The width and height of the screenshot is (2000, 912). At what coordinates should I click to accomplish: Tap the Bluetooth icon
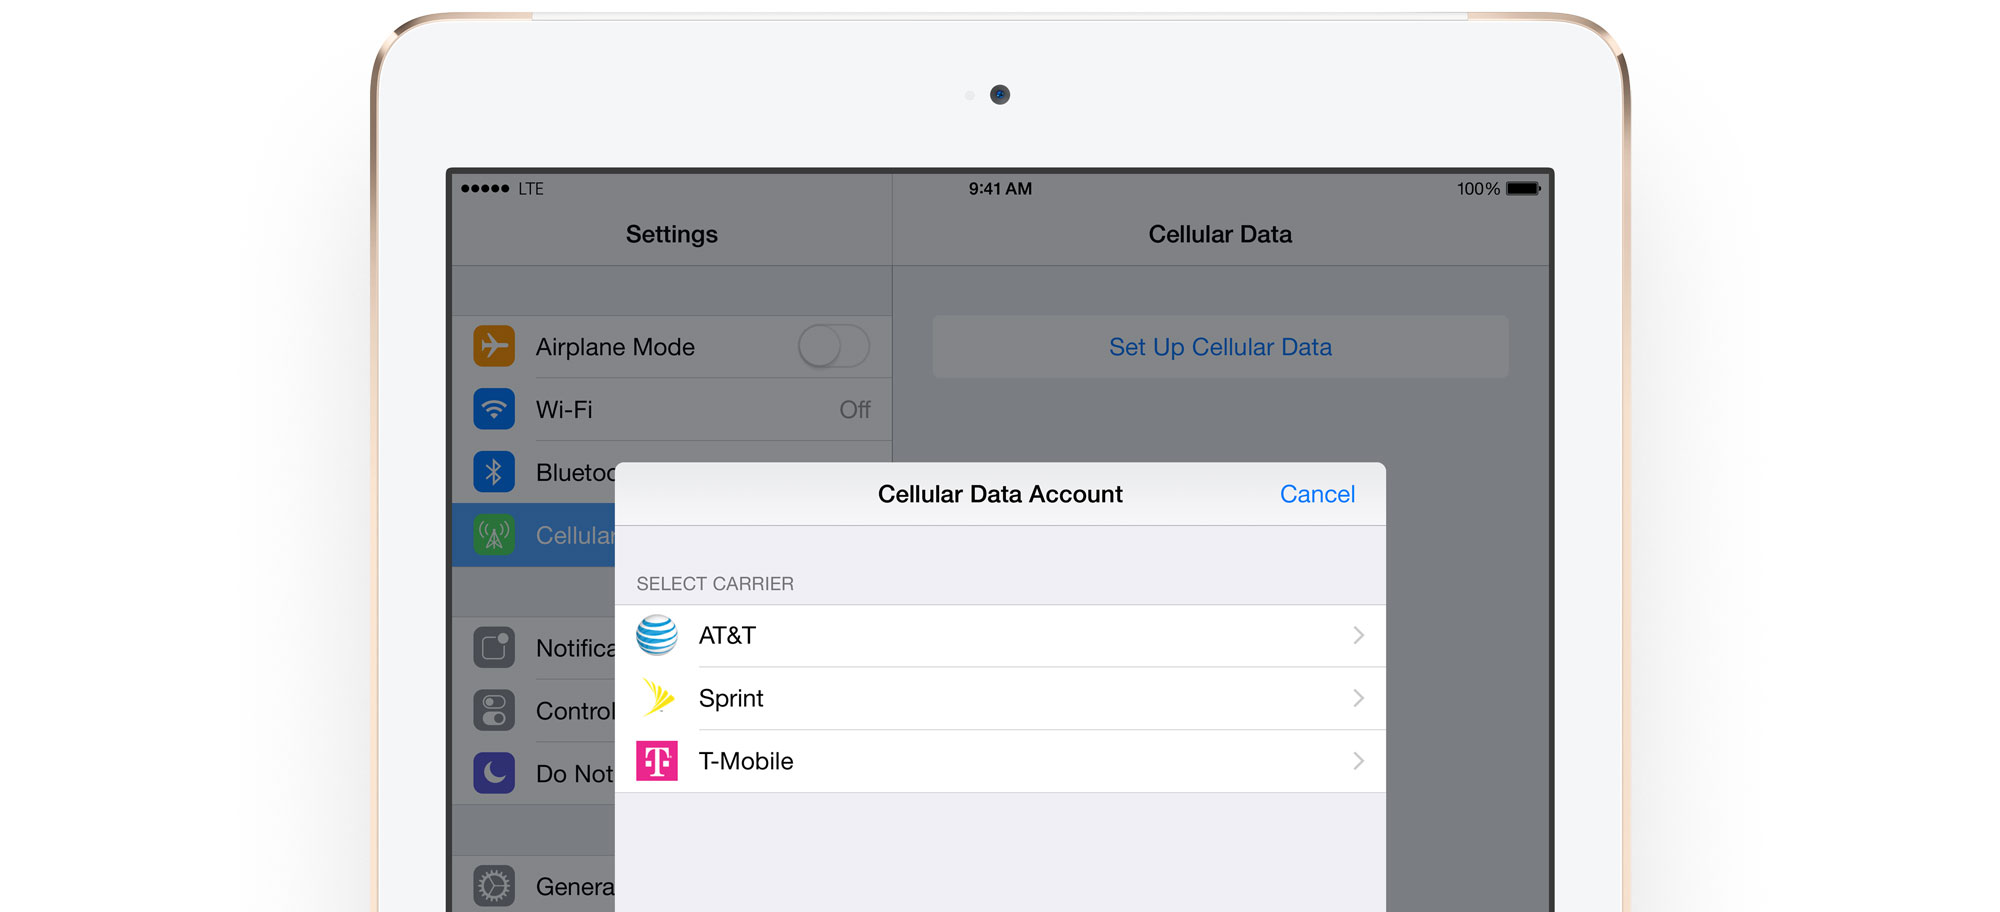point(494,472)
